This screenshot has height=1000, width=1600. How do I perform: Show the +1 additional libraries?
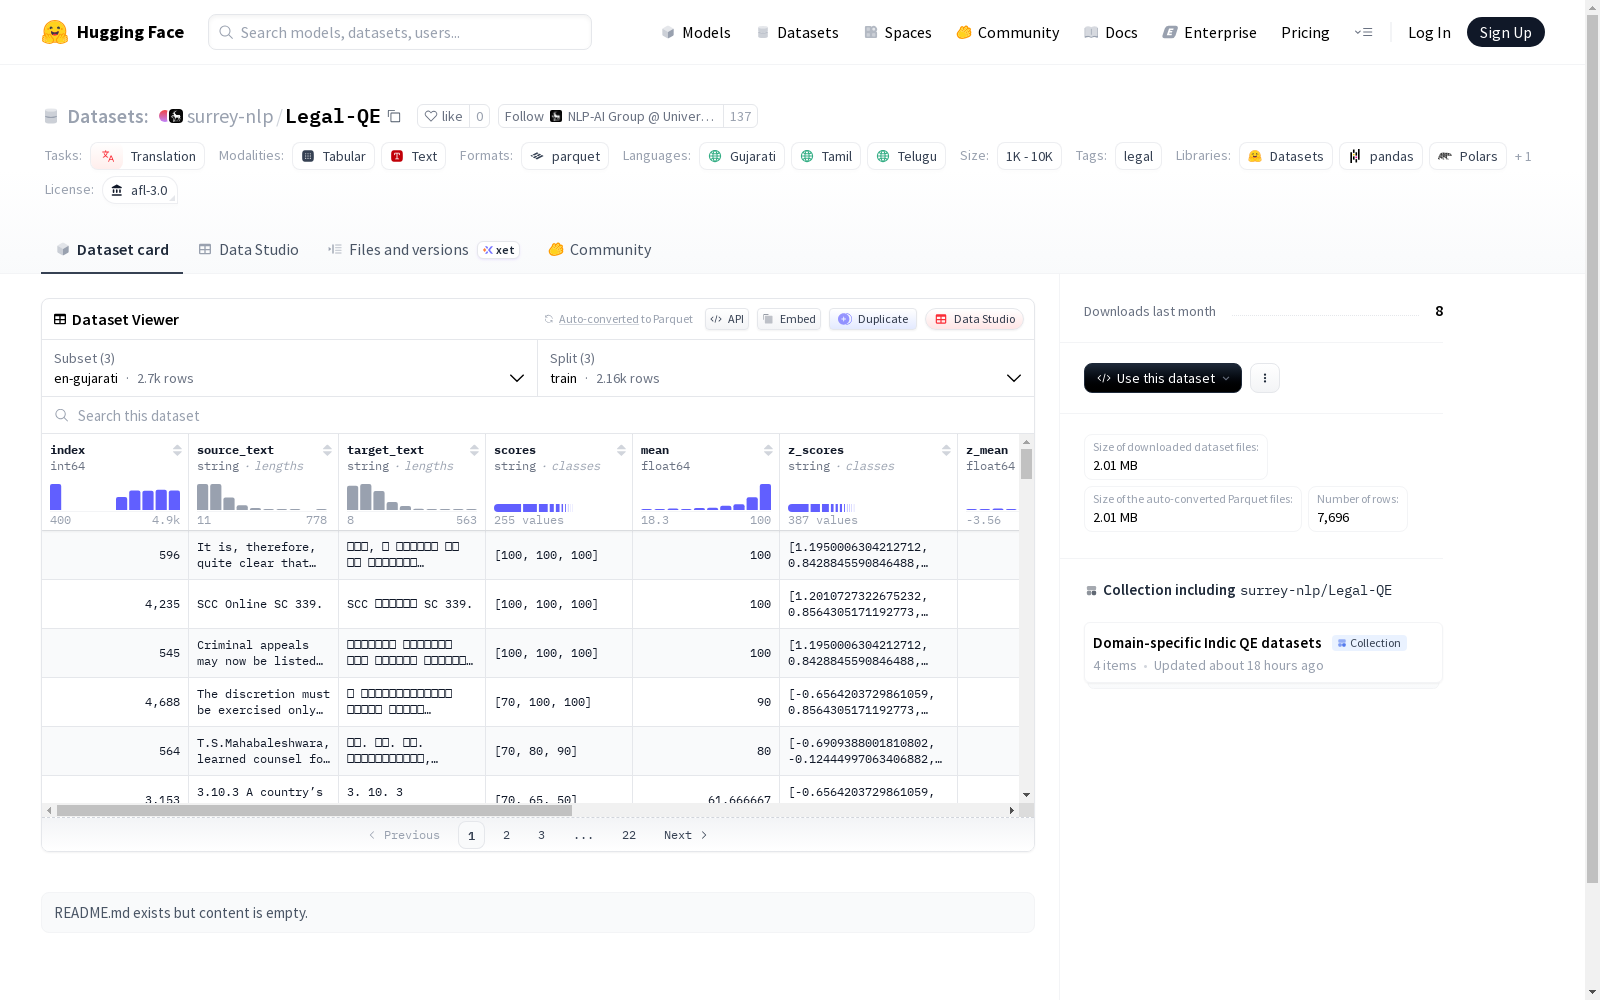click(1523, 156)
